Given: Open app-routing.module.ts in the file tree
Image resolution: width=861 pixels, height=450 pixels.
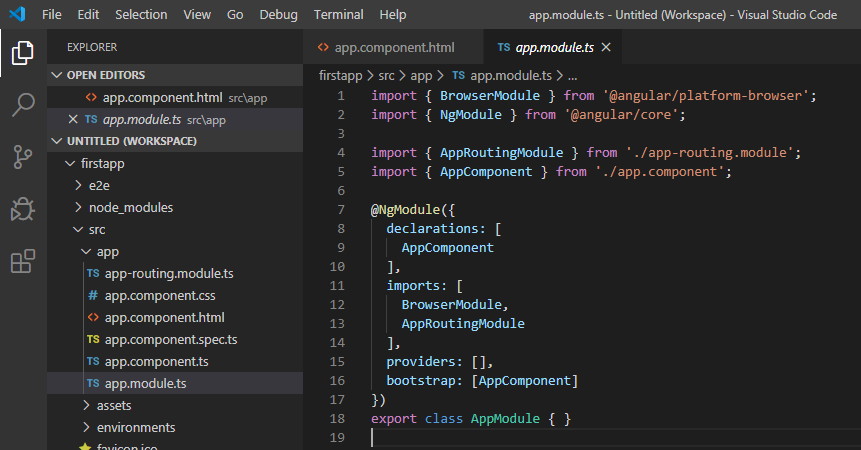Looking at the screenshot, I should [x=175, y=273].
